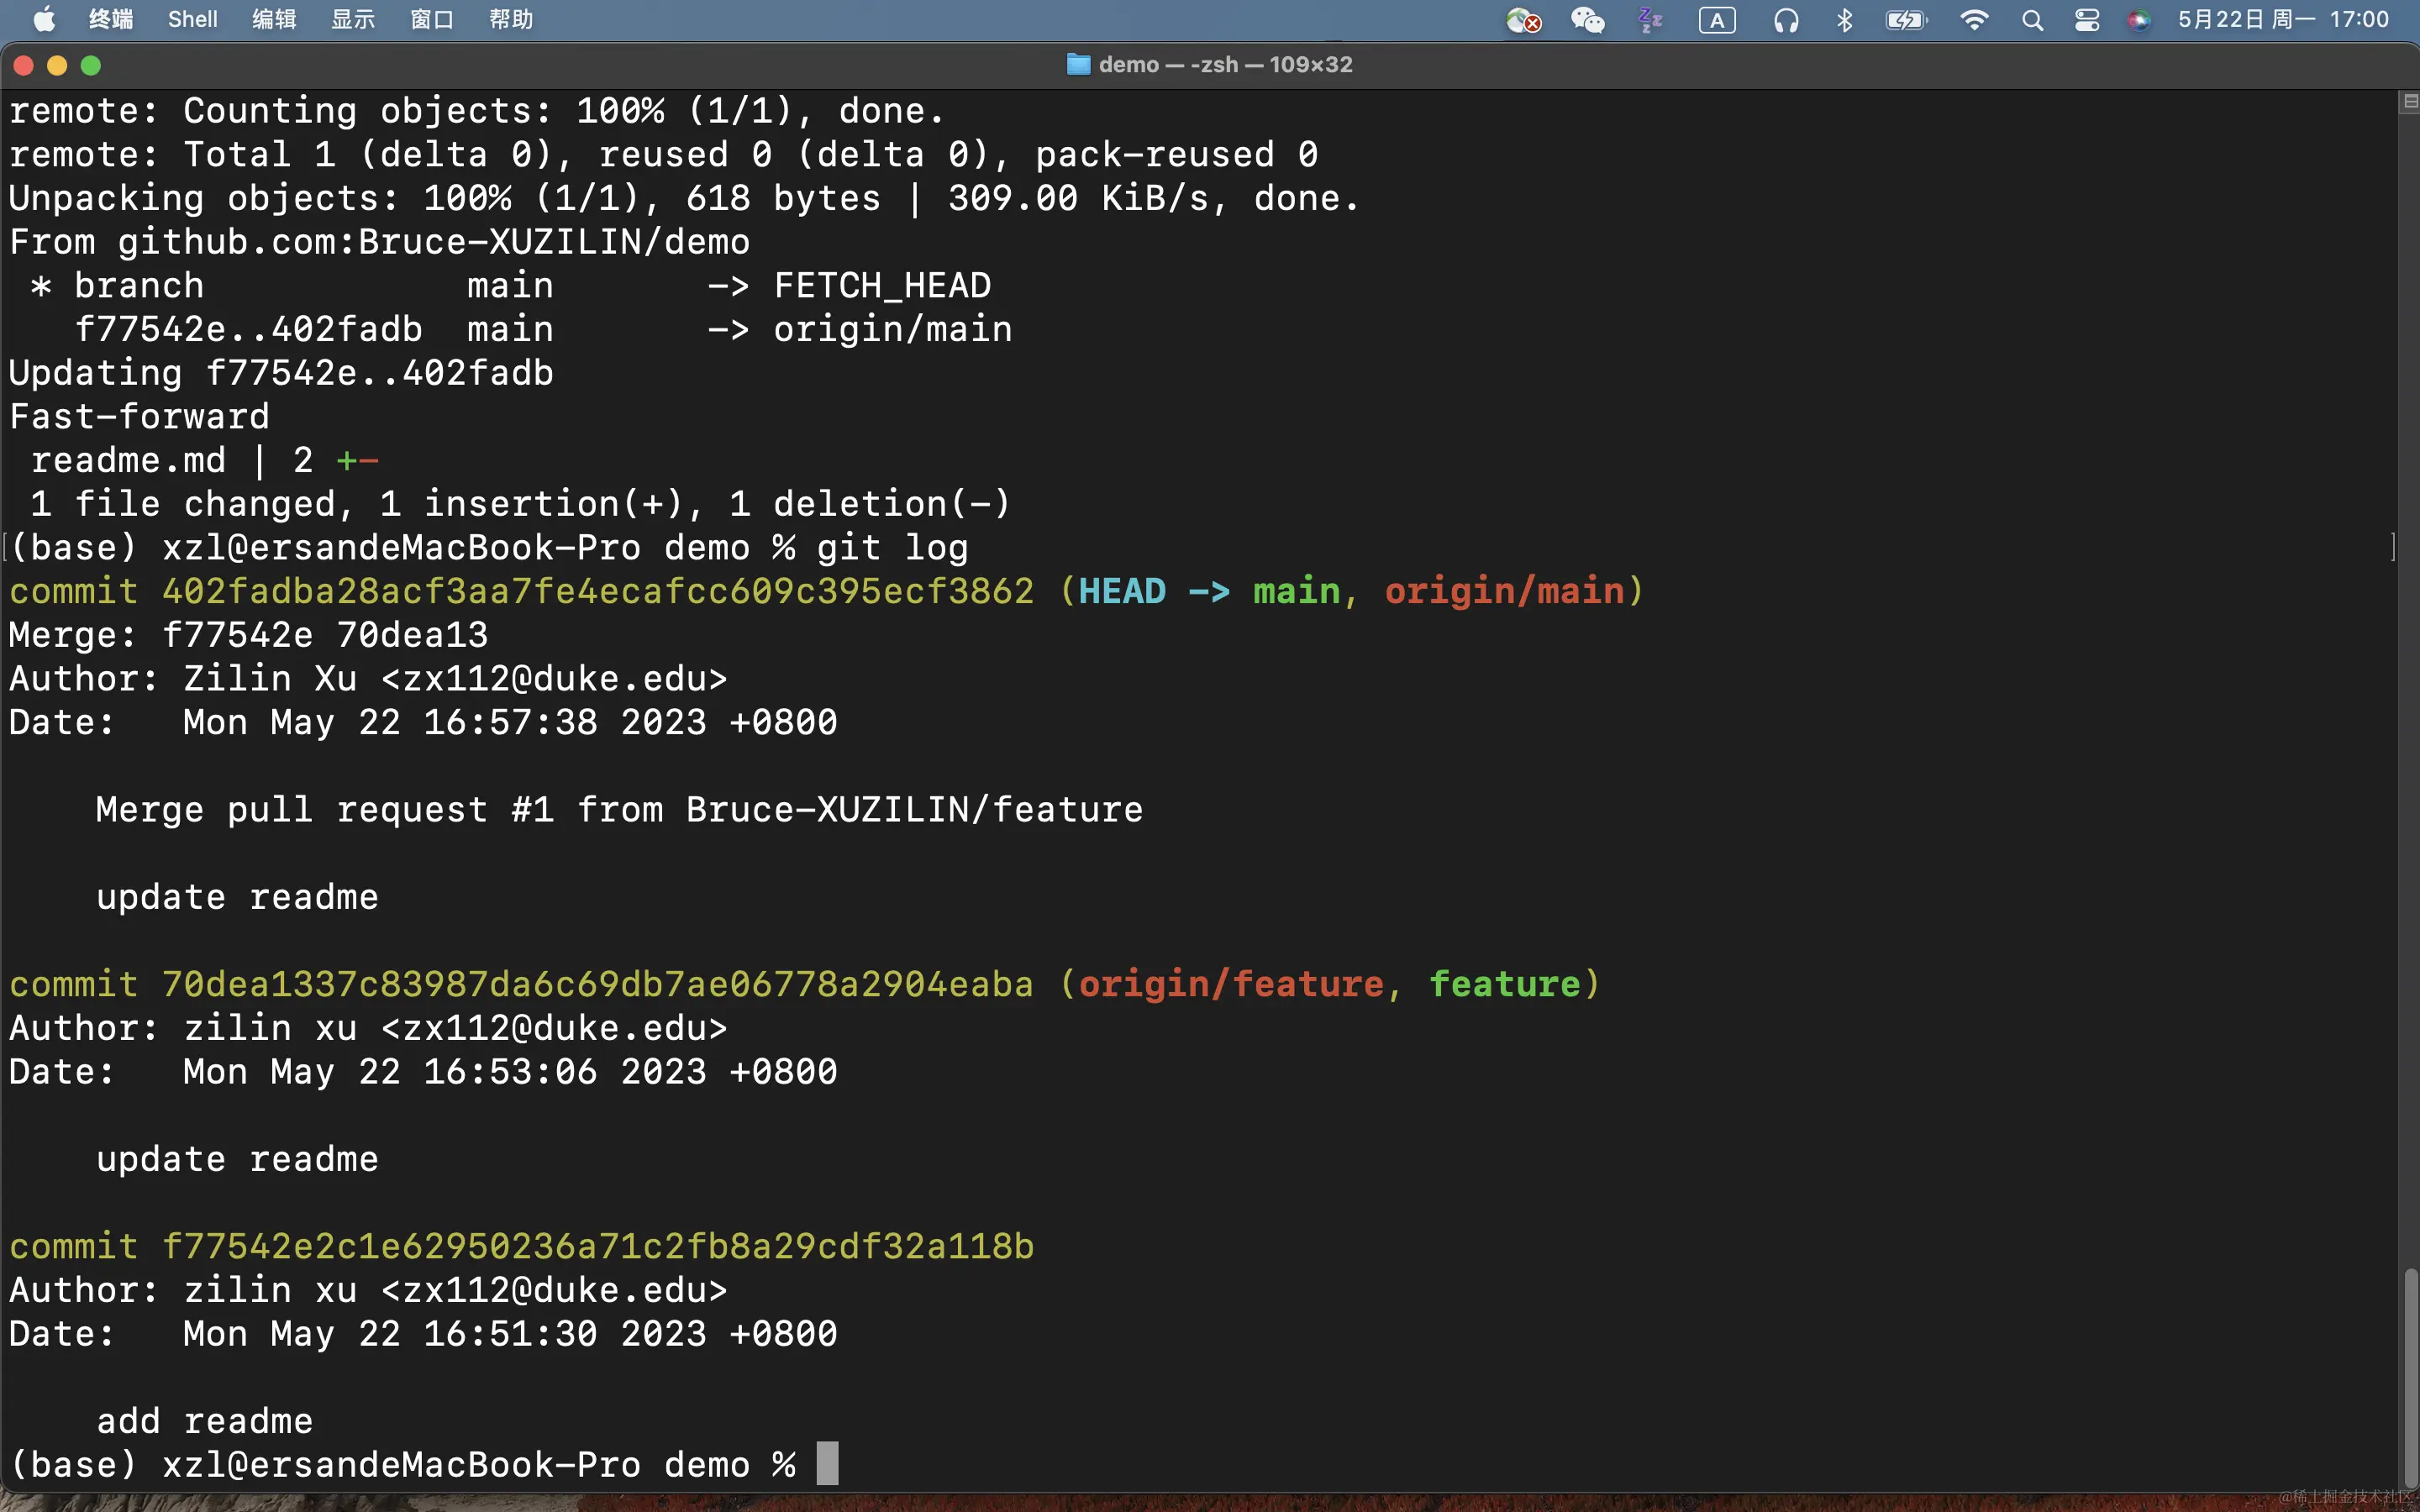The image size is (2420, 1512).
Task: Launch Siri from menu bar
Action: coord(2139,20)
